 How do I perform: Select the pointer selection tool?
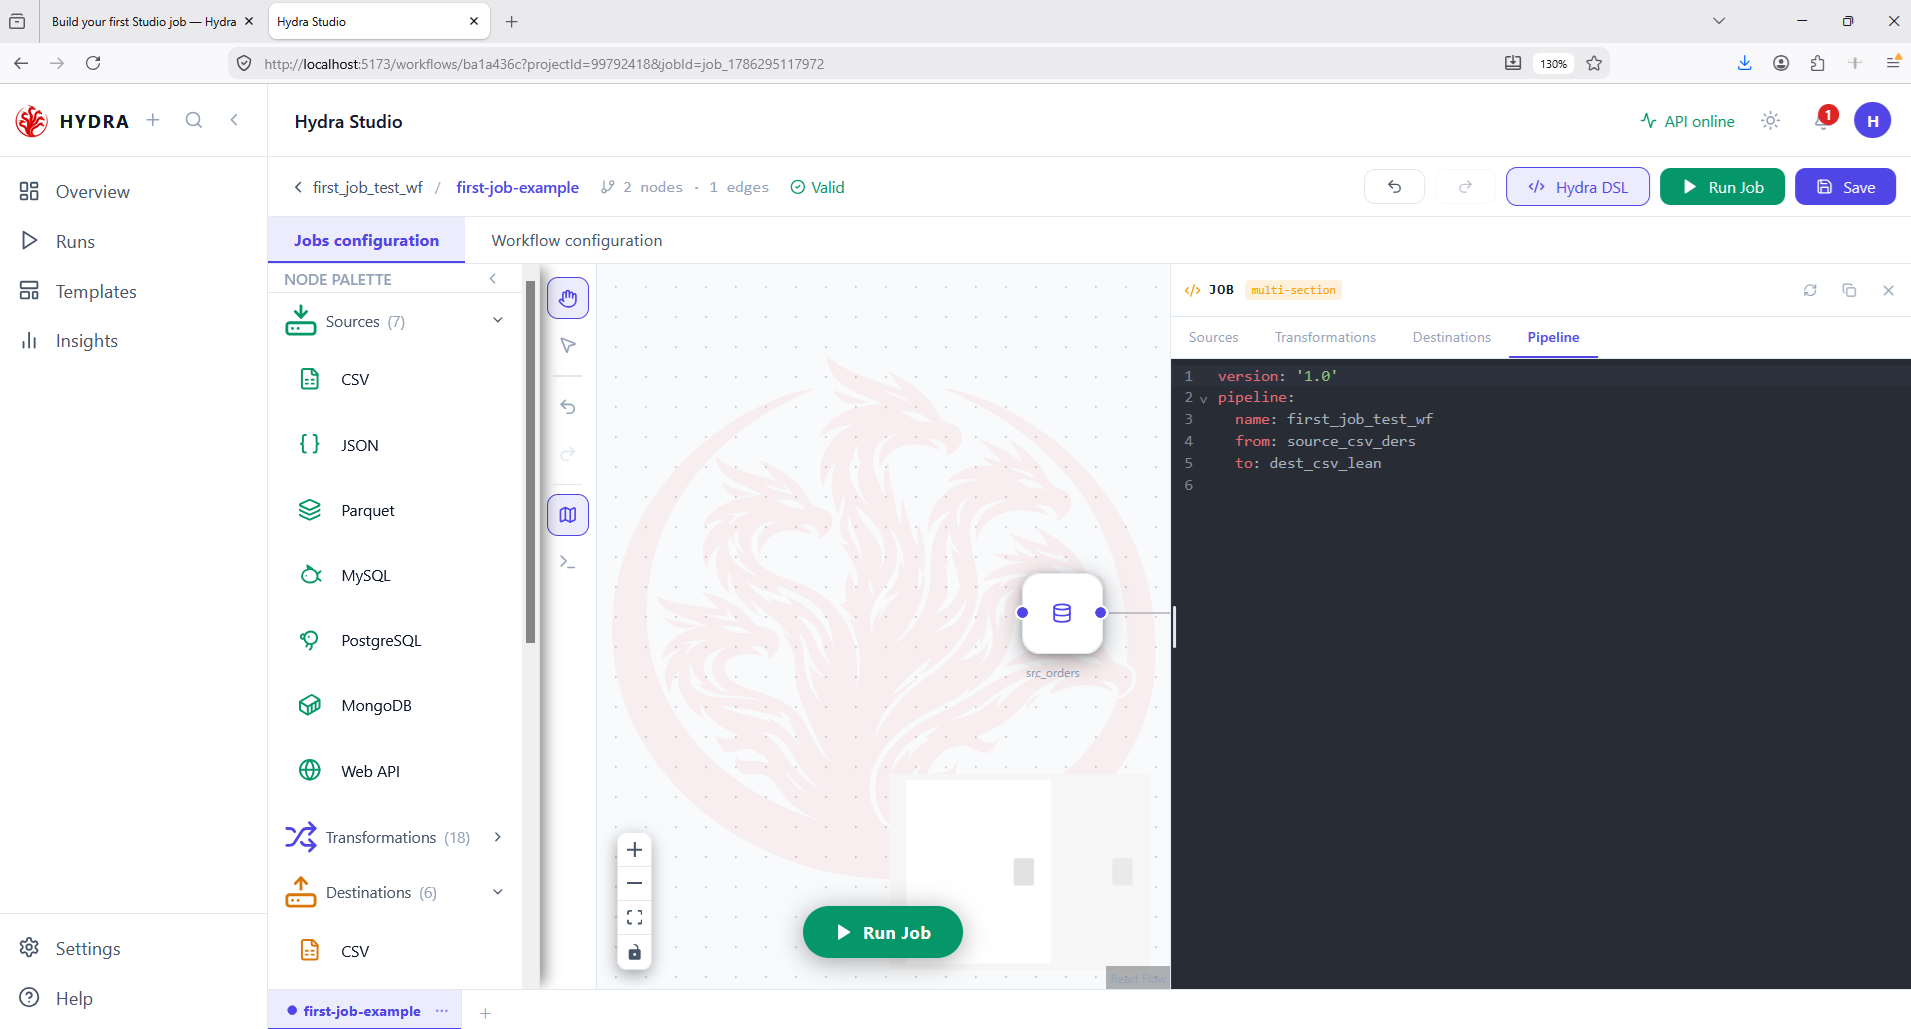tap(568, 346)
